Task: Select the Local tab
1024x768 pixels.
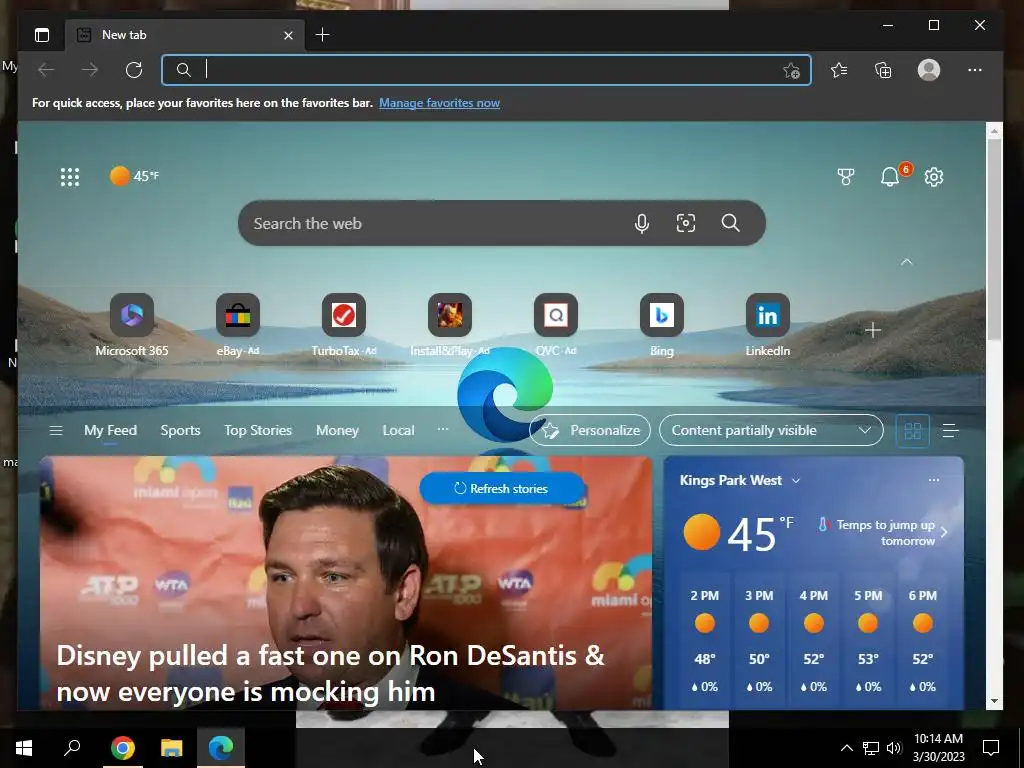Action: pos(398,430)
